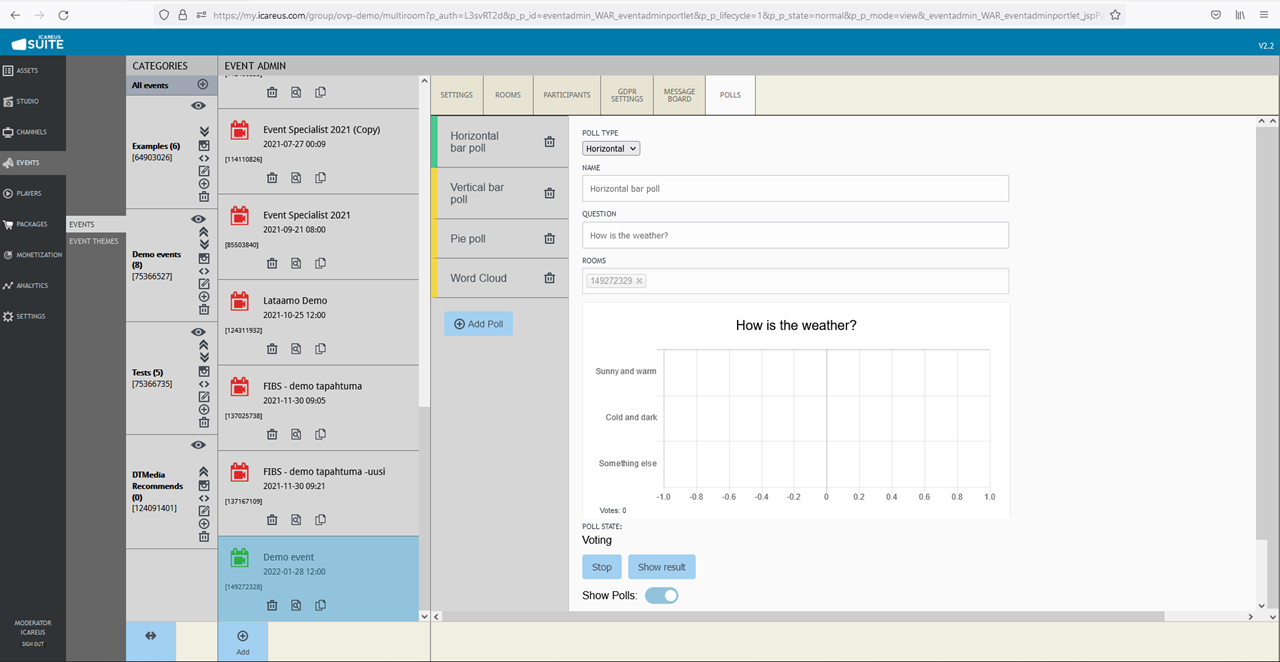Edit the Demo events category

[x=204, y=284]
